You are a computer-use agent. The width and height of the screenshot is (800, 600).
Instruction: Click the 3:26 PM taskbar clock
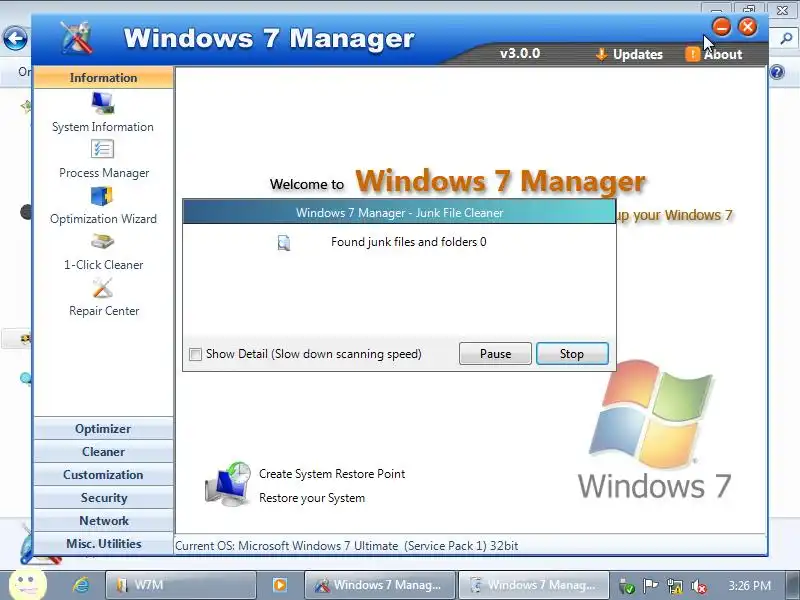(749, 586)
